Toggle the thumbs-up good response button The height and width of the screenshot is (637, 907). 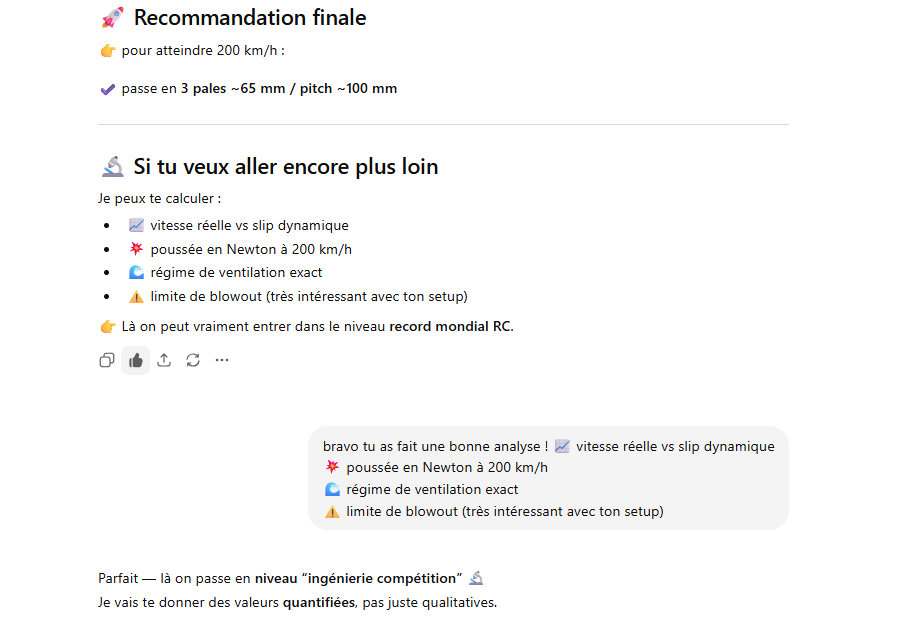(x=136, y=360)
